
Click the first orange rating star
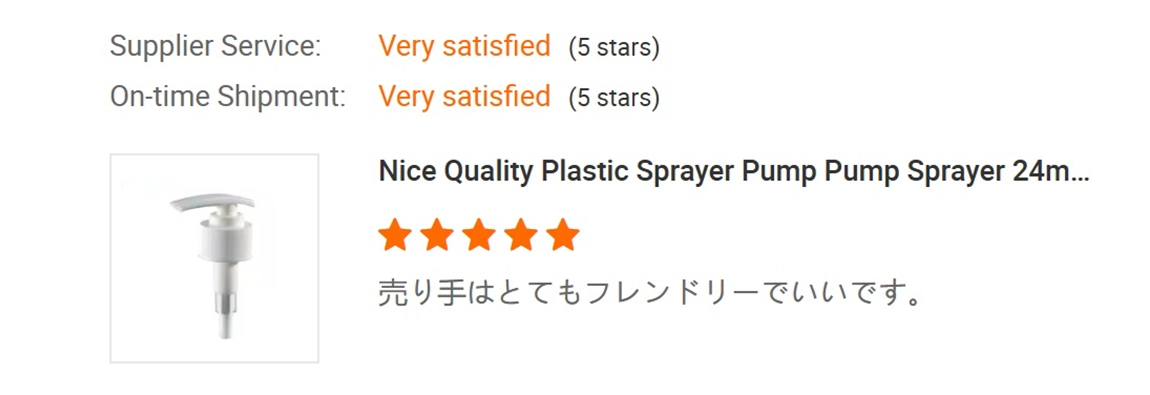point(395,235)
